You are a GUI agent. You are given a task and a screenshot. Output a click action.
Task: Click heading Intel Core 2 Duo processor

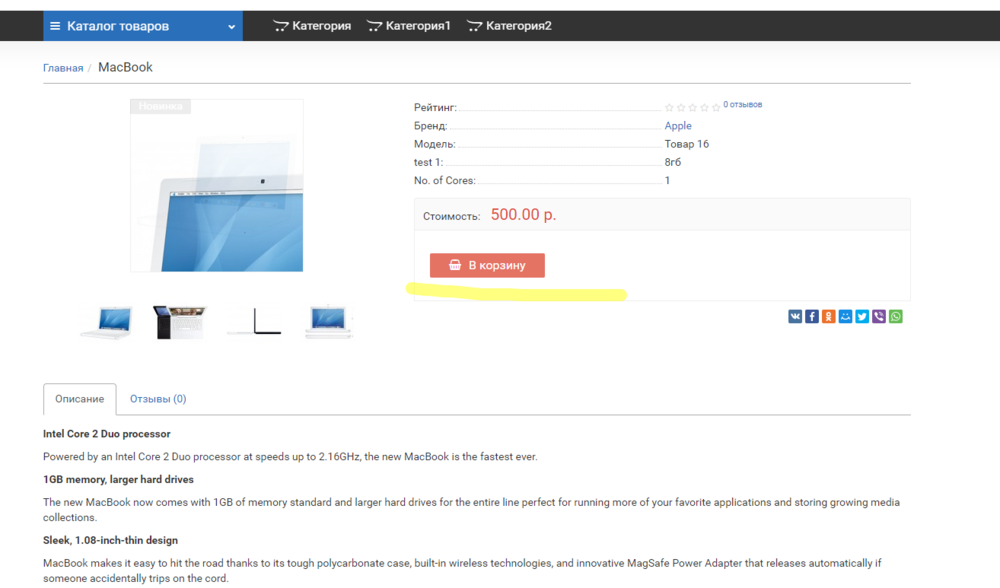(107, 434)
